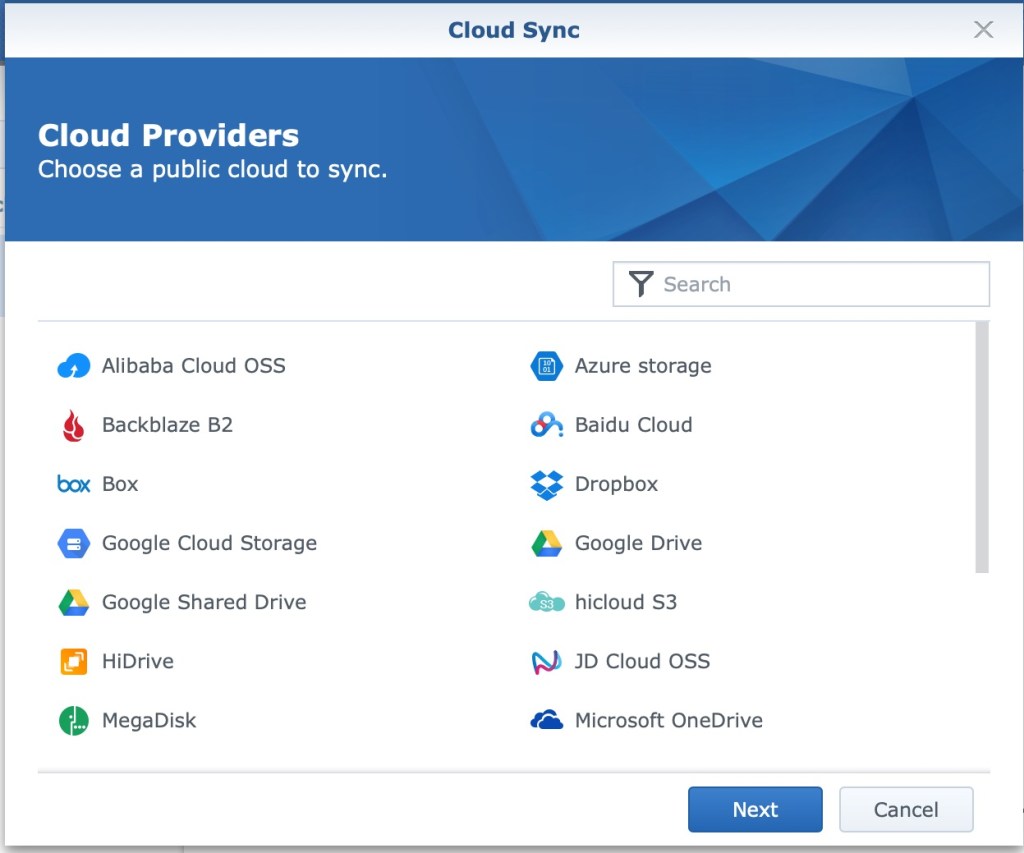Screen dimensions: 1024x853
Task: Click the filter funnel icon in search
Action: tap(641, 284)
